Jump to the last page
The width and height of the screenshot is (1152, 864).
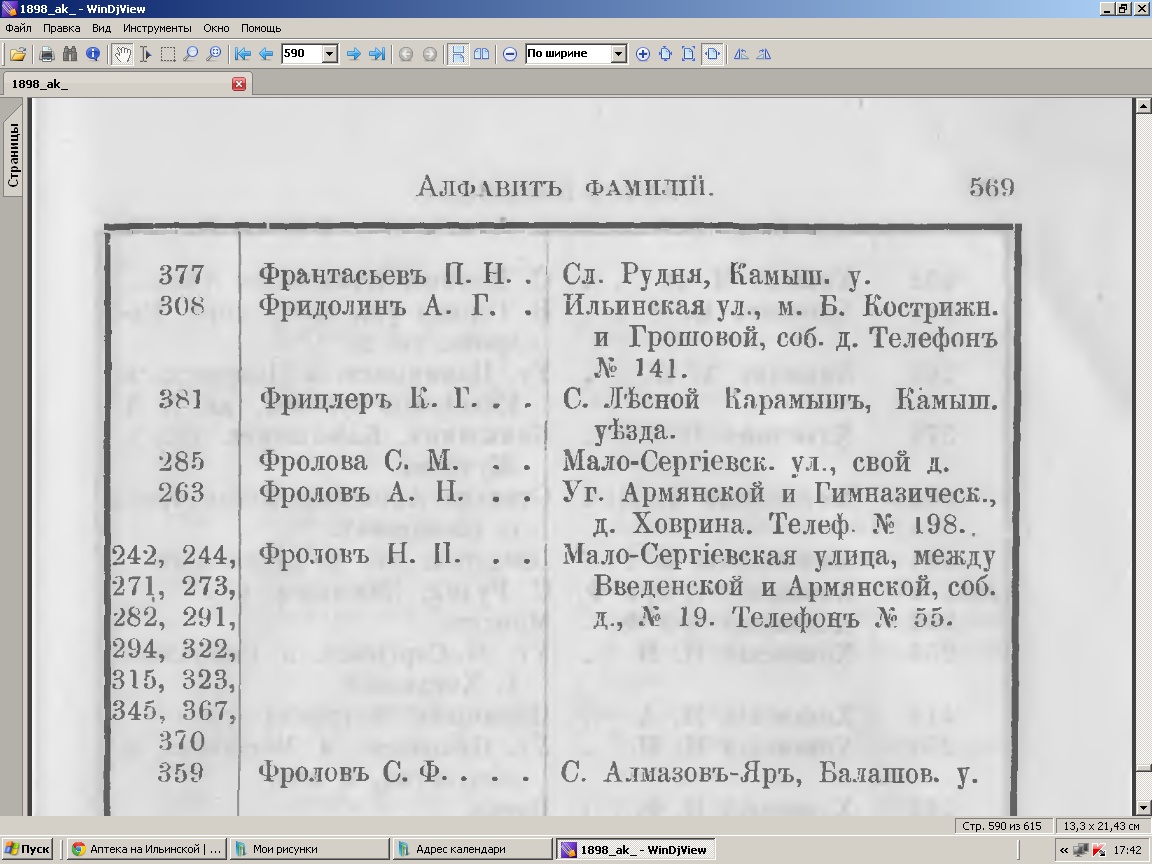(x=377, y=54)
